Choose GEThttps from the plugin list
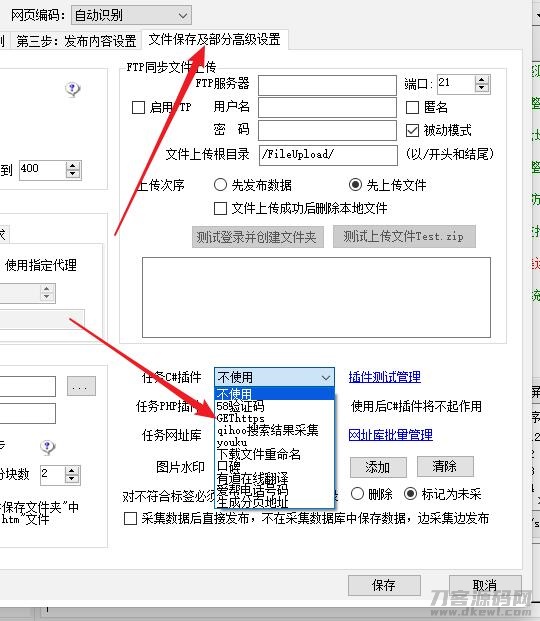 [240, 418]
